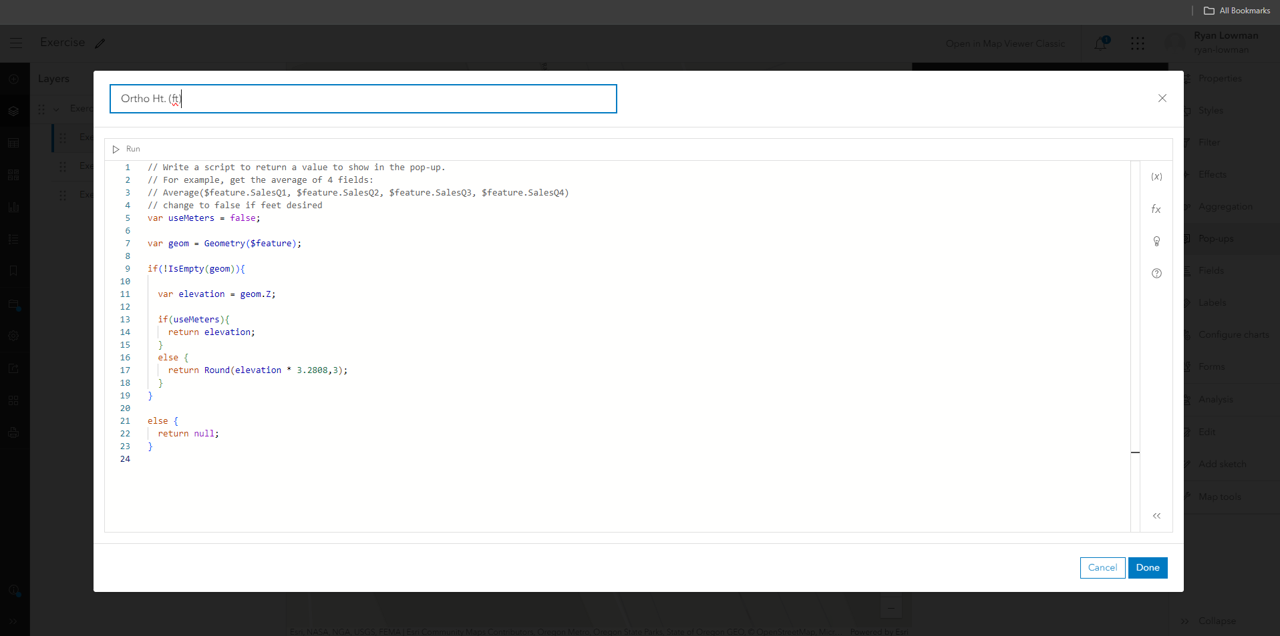This screenshot has width=1280, height=636.
Task: Select Pop-ups in the background right toolbar
Action: click(1215, 238)
